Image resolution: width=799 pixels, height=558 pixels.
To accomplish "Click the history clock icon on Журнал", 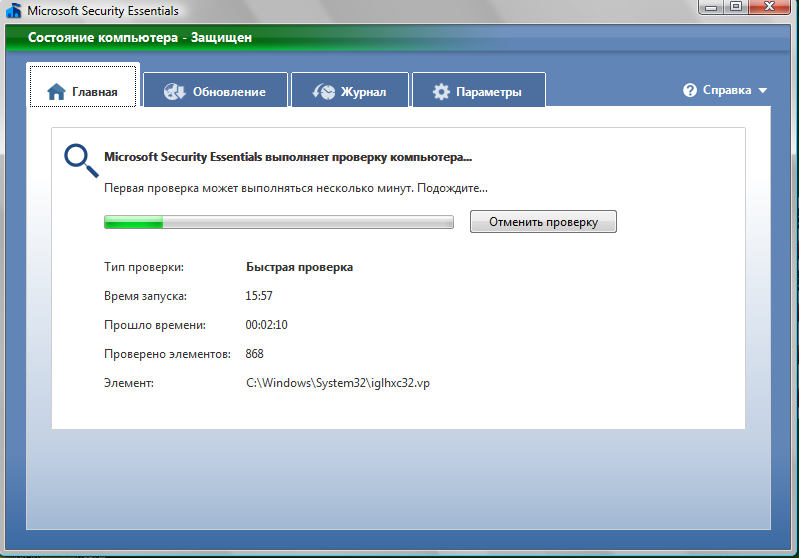I will (x=324, y=92).
